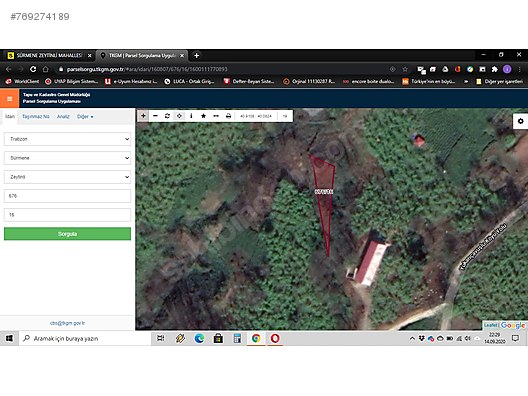The image size is (528, 396).
Task: Open map settings gear
Action: coord(521,121)
